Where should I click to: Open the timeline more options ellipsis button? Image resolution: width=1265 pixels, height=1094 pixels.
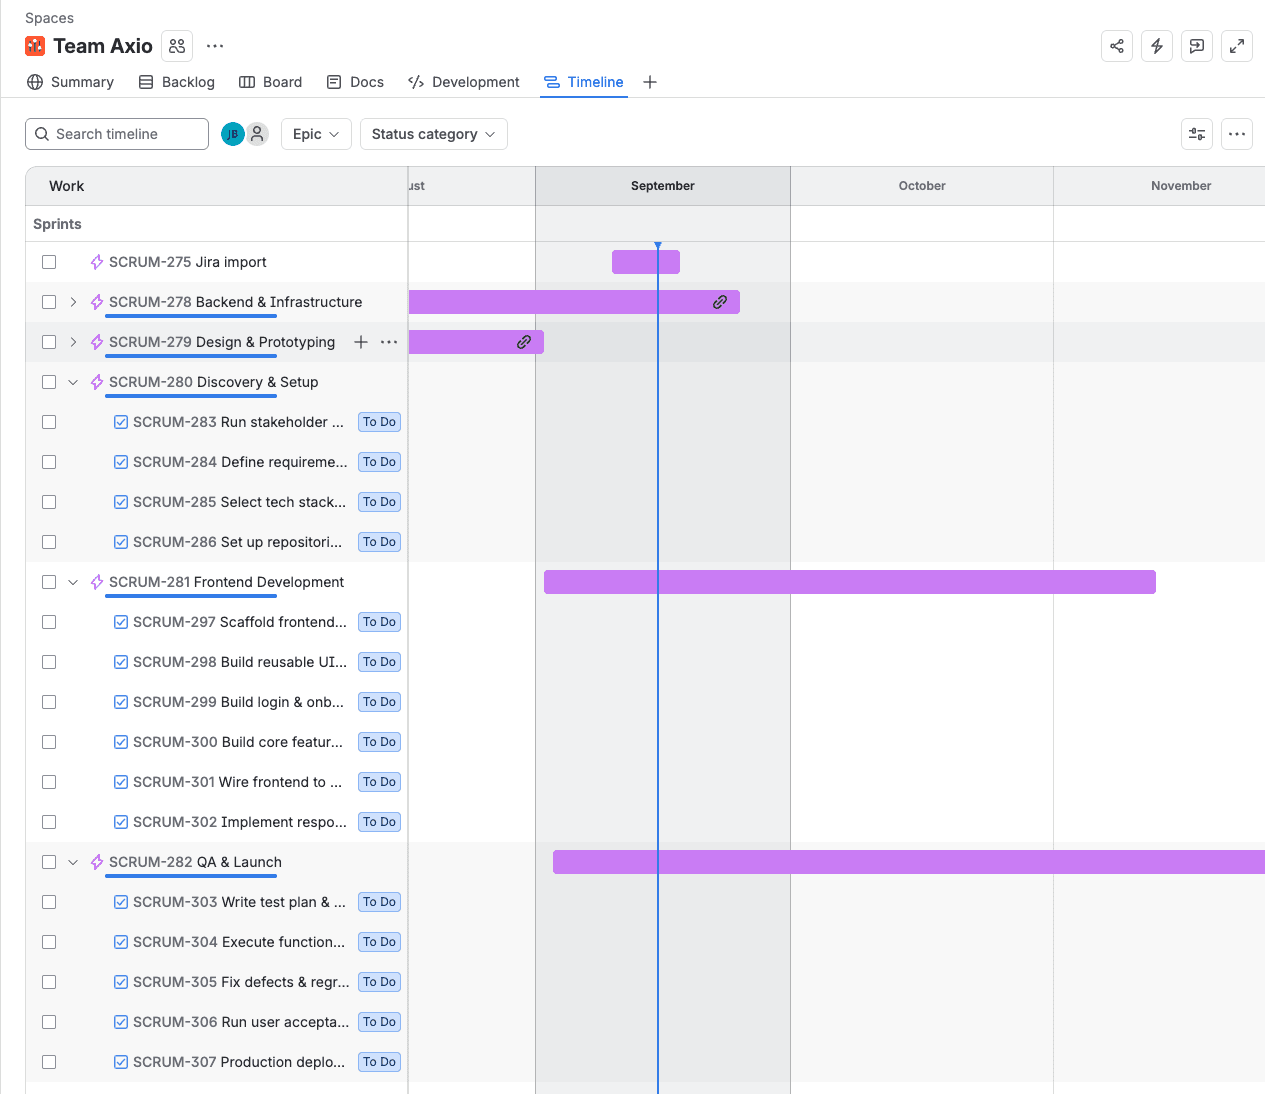click(x=1237, y=134)
